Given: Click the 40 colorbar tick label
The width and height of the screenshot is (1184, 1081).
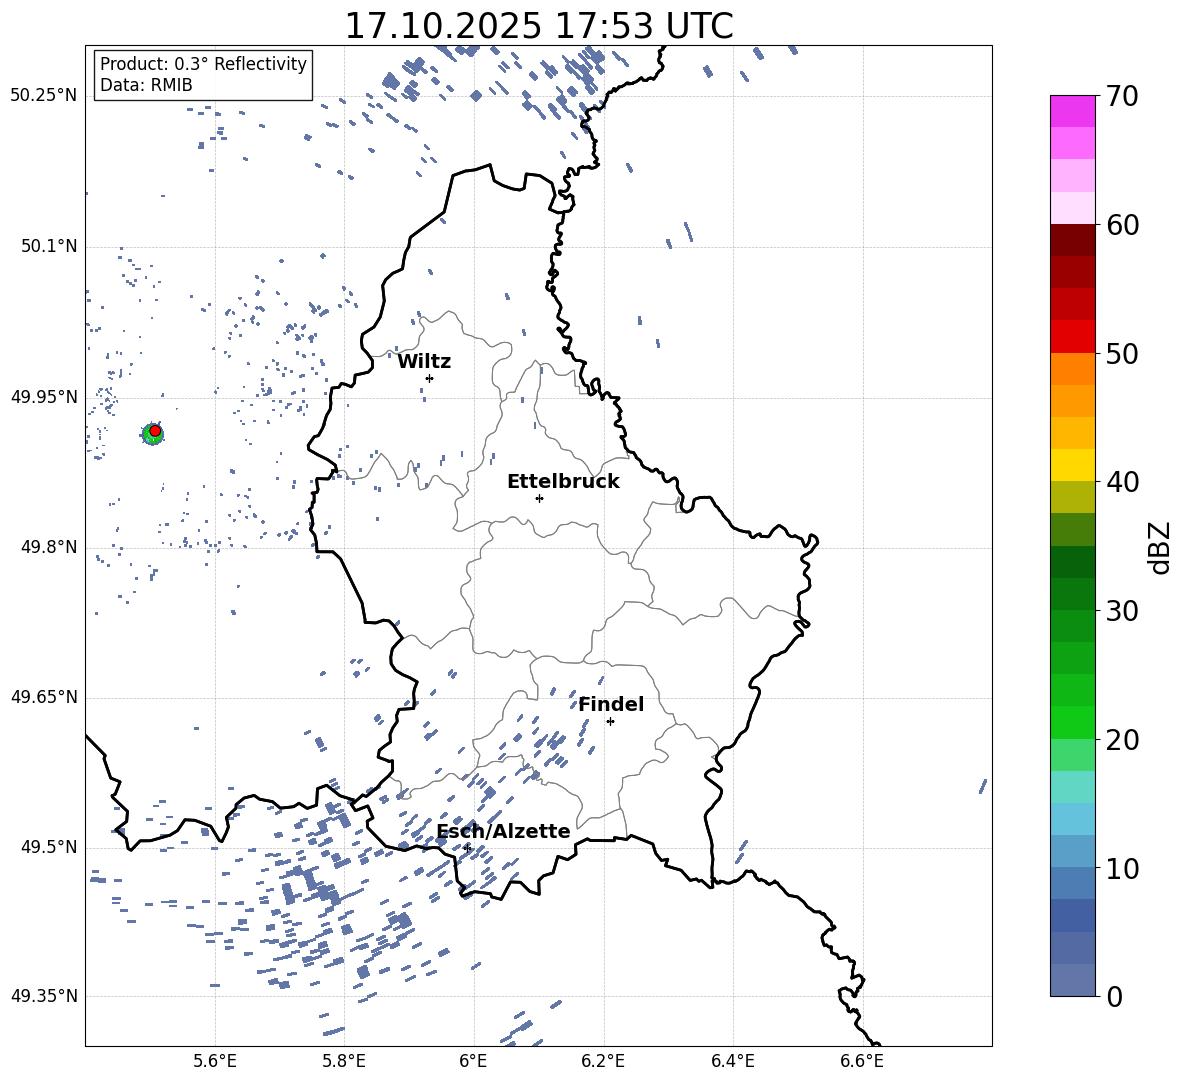Looking at the screenshot, I should [1122, 482].
